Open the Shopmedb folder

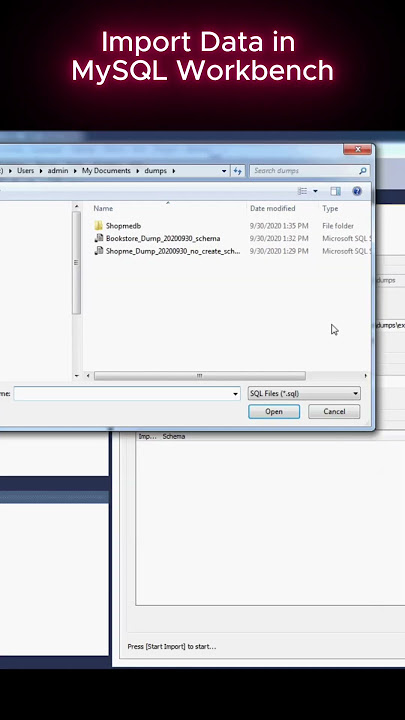98,225
